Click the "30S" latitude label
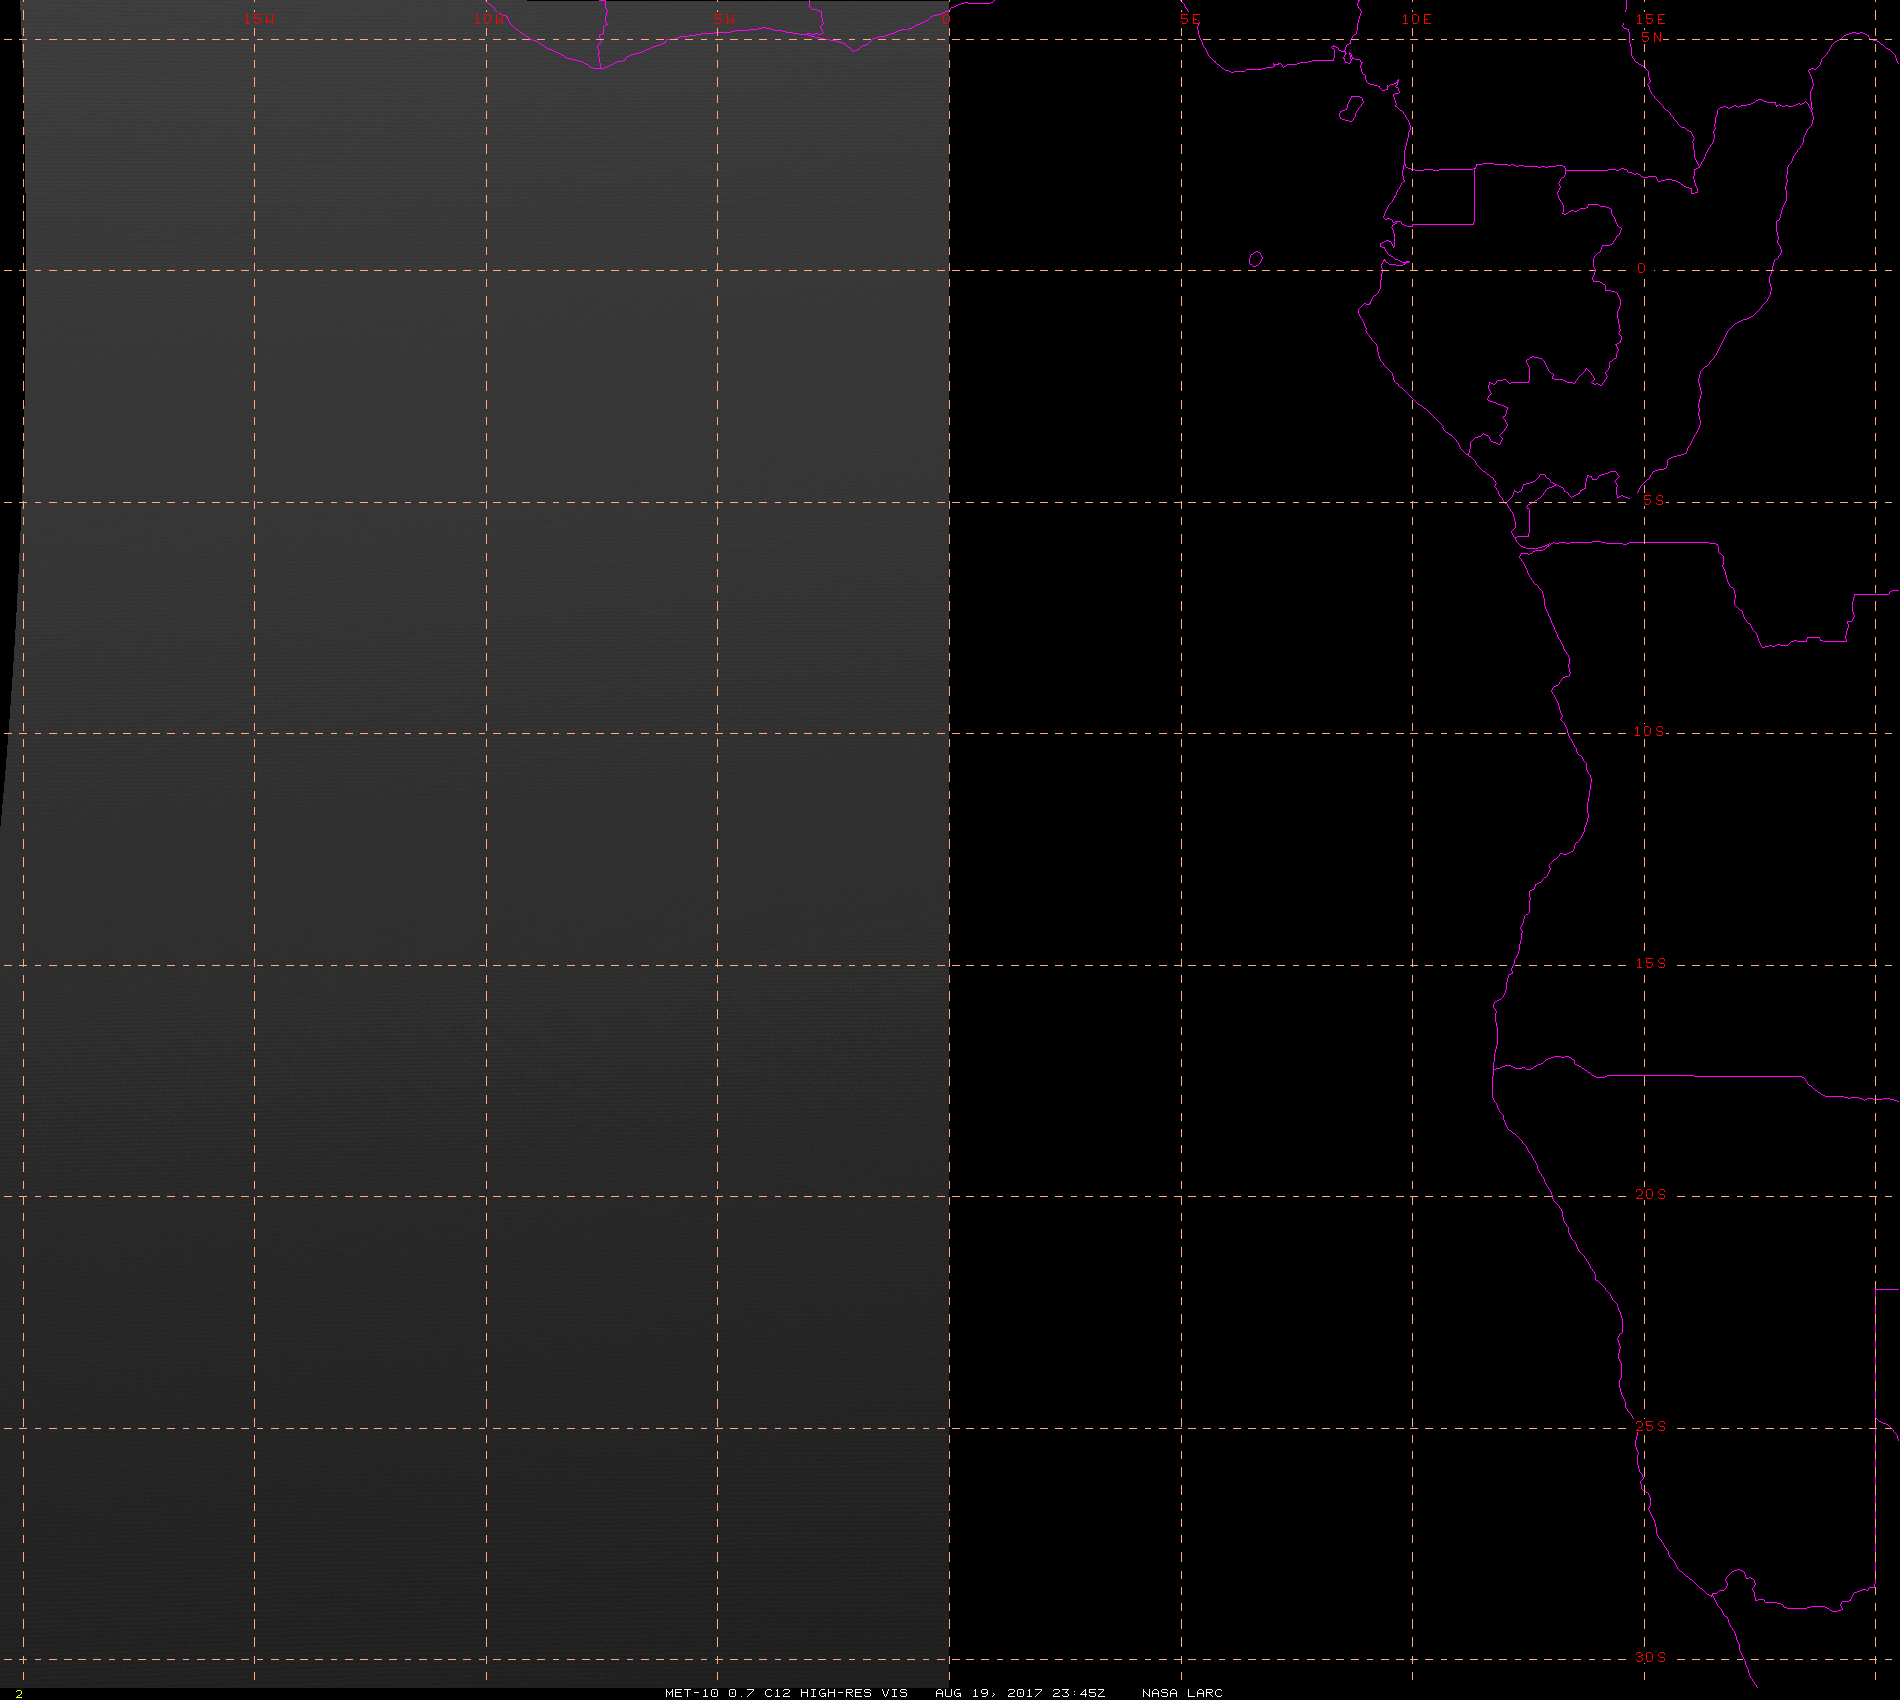The height and width of the screenshot is (1700, 1900). pyautogui.click(x=1651, y=1657)
